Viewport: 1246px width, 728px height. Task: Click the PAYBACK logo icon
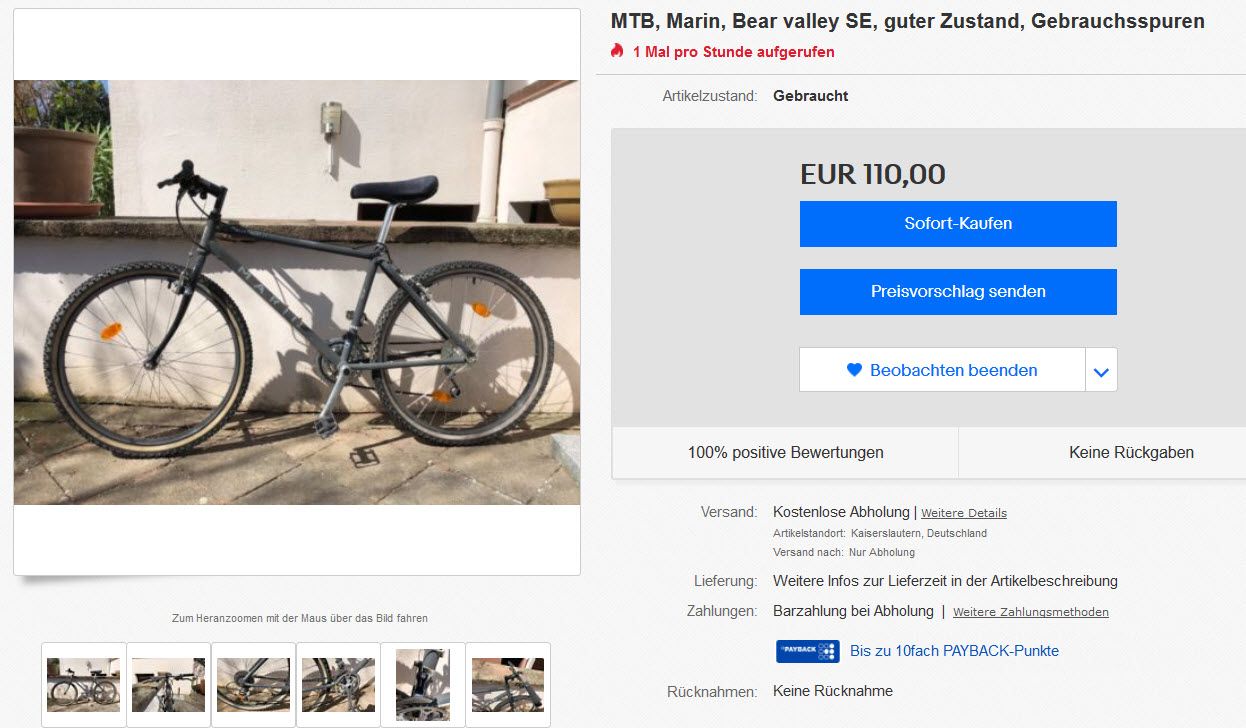point(807,651)
